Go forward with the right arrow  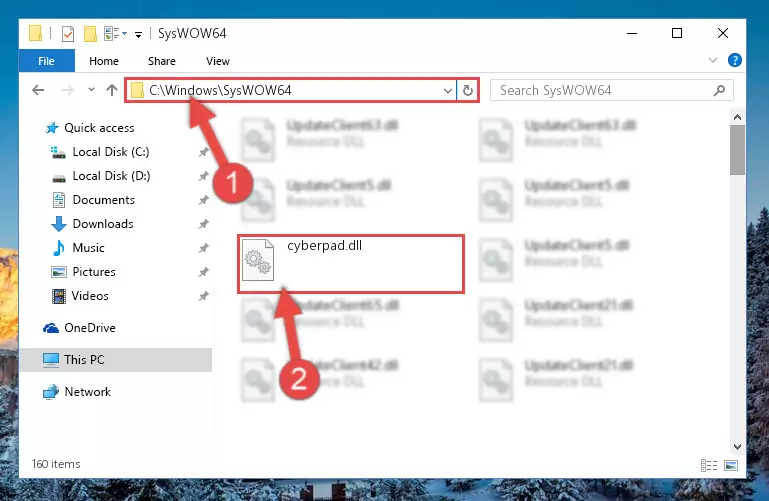[x=68, y=90]
